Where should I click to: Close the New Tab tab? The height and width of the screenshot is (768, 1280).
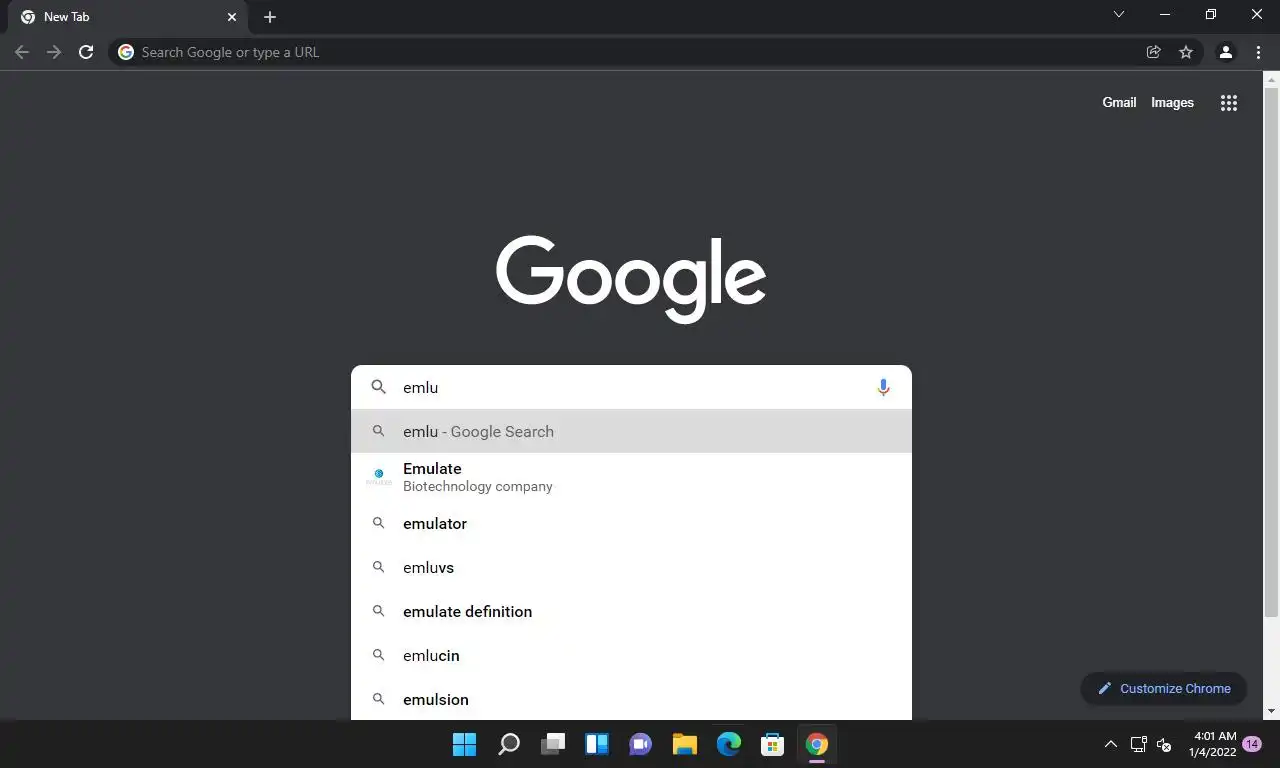pyautogui.click(x=232, y=17)
